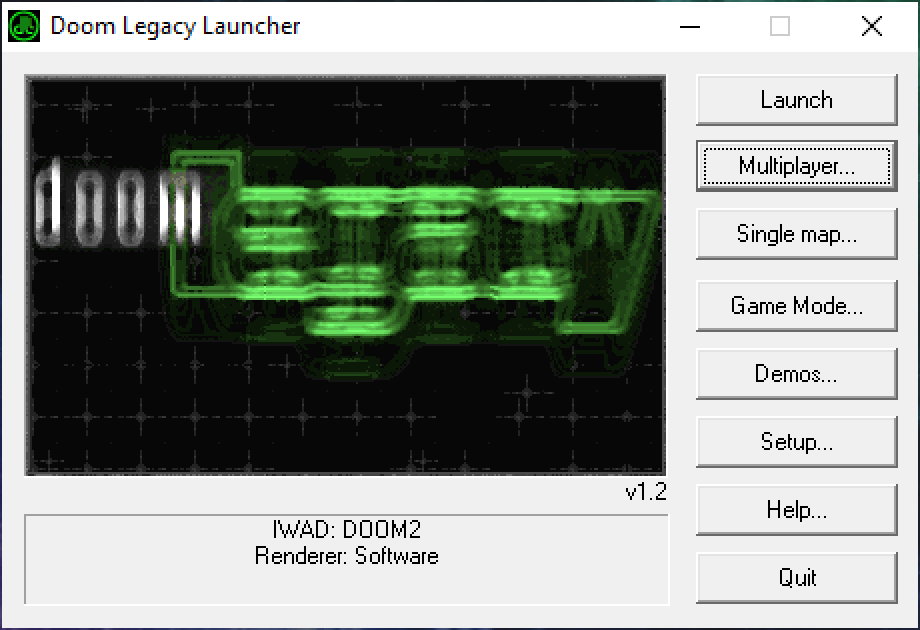Quit the Doom Legacy Launcher
920x630 pixels.
tap(797, 578)
